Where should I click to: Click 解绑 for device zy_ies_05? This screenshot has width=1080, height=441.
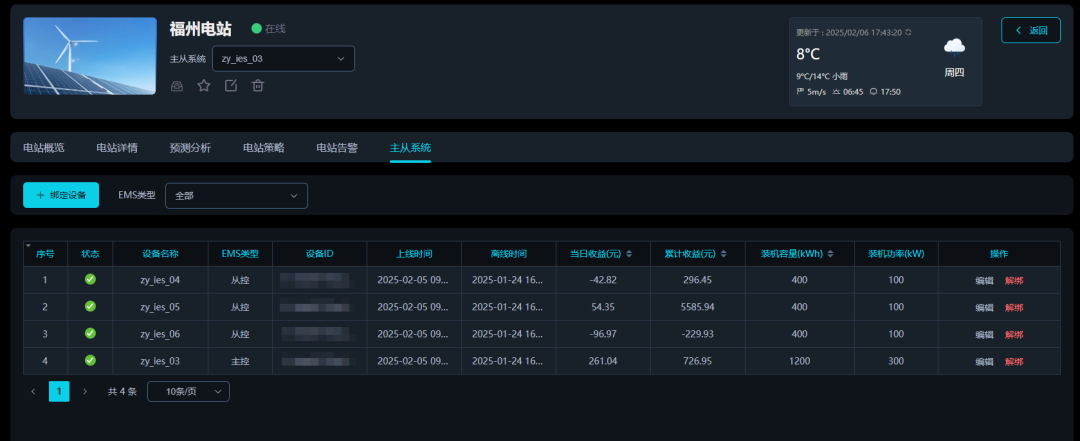[x=1014, y=307]
